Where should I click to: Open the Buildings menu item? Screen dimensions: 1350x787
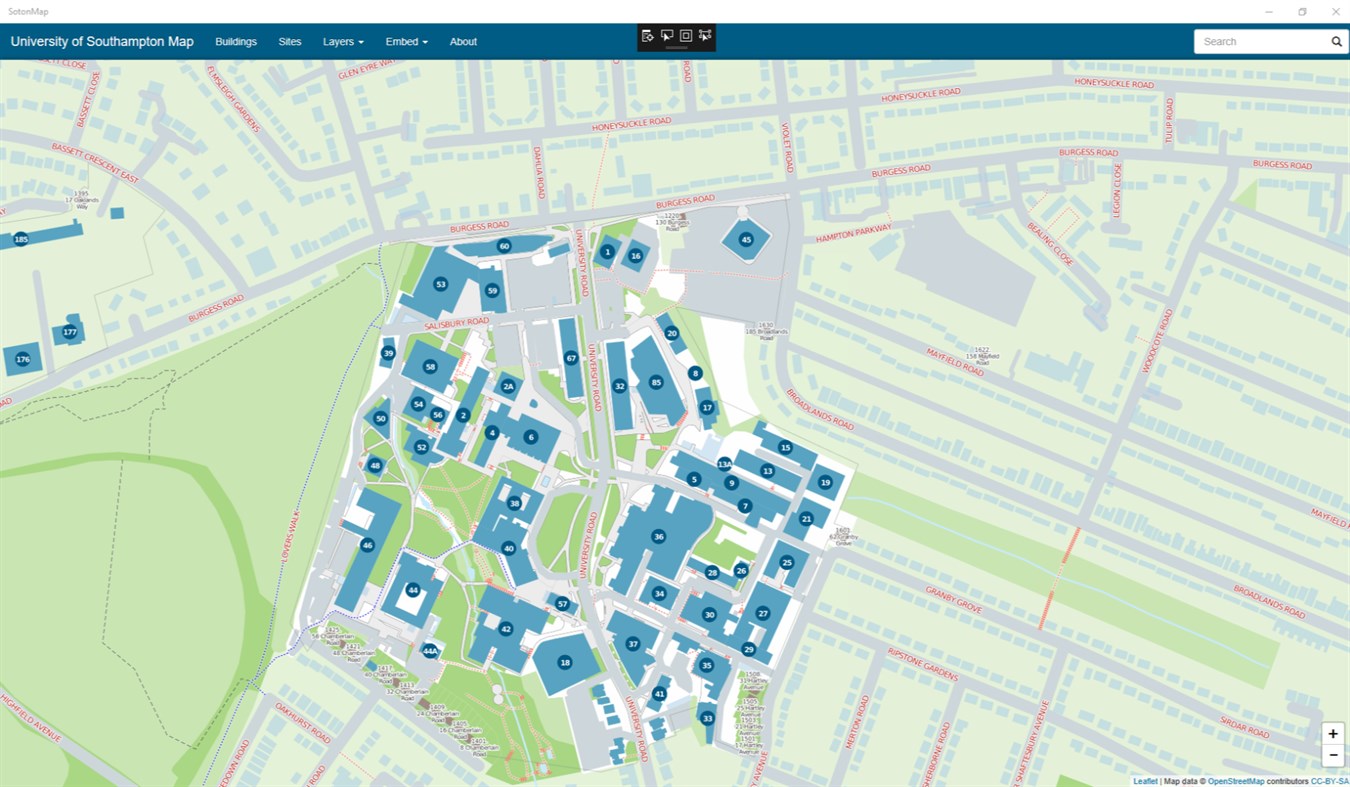coord(236,41)
